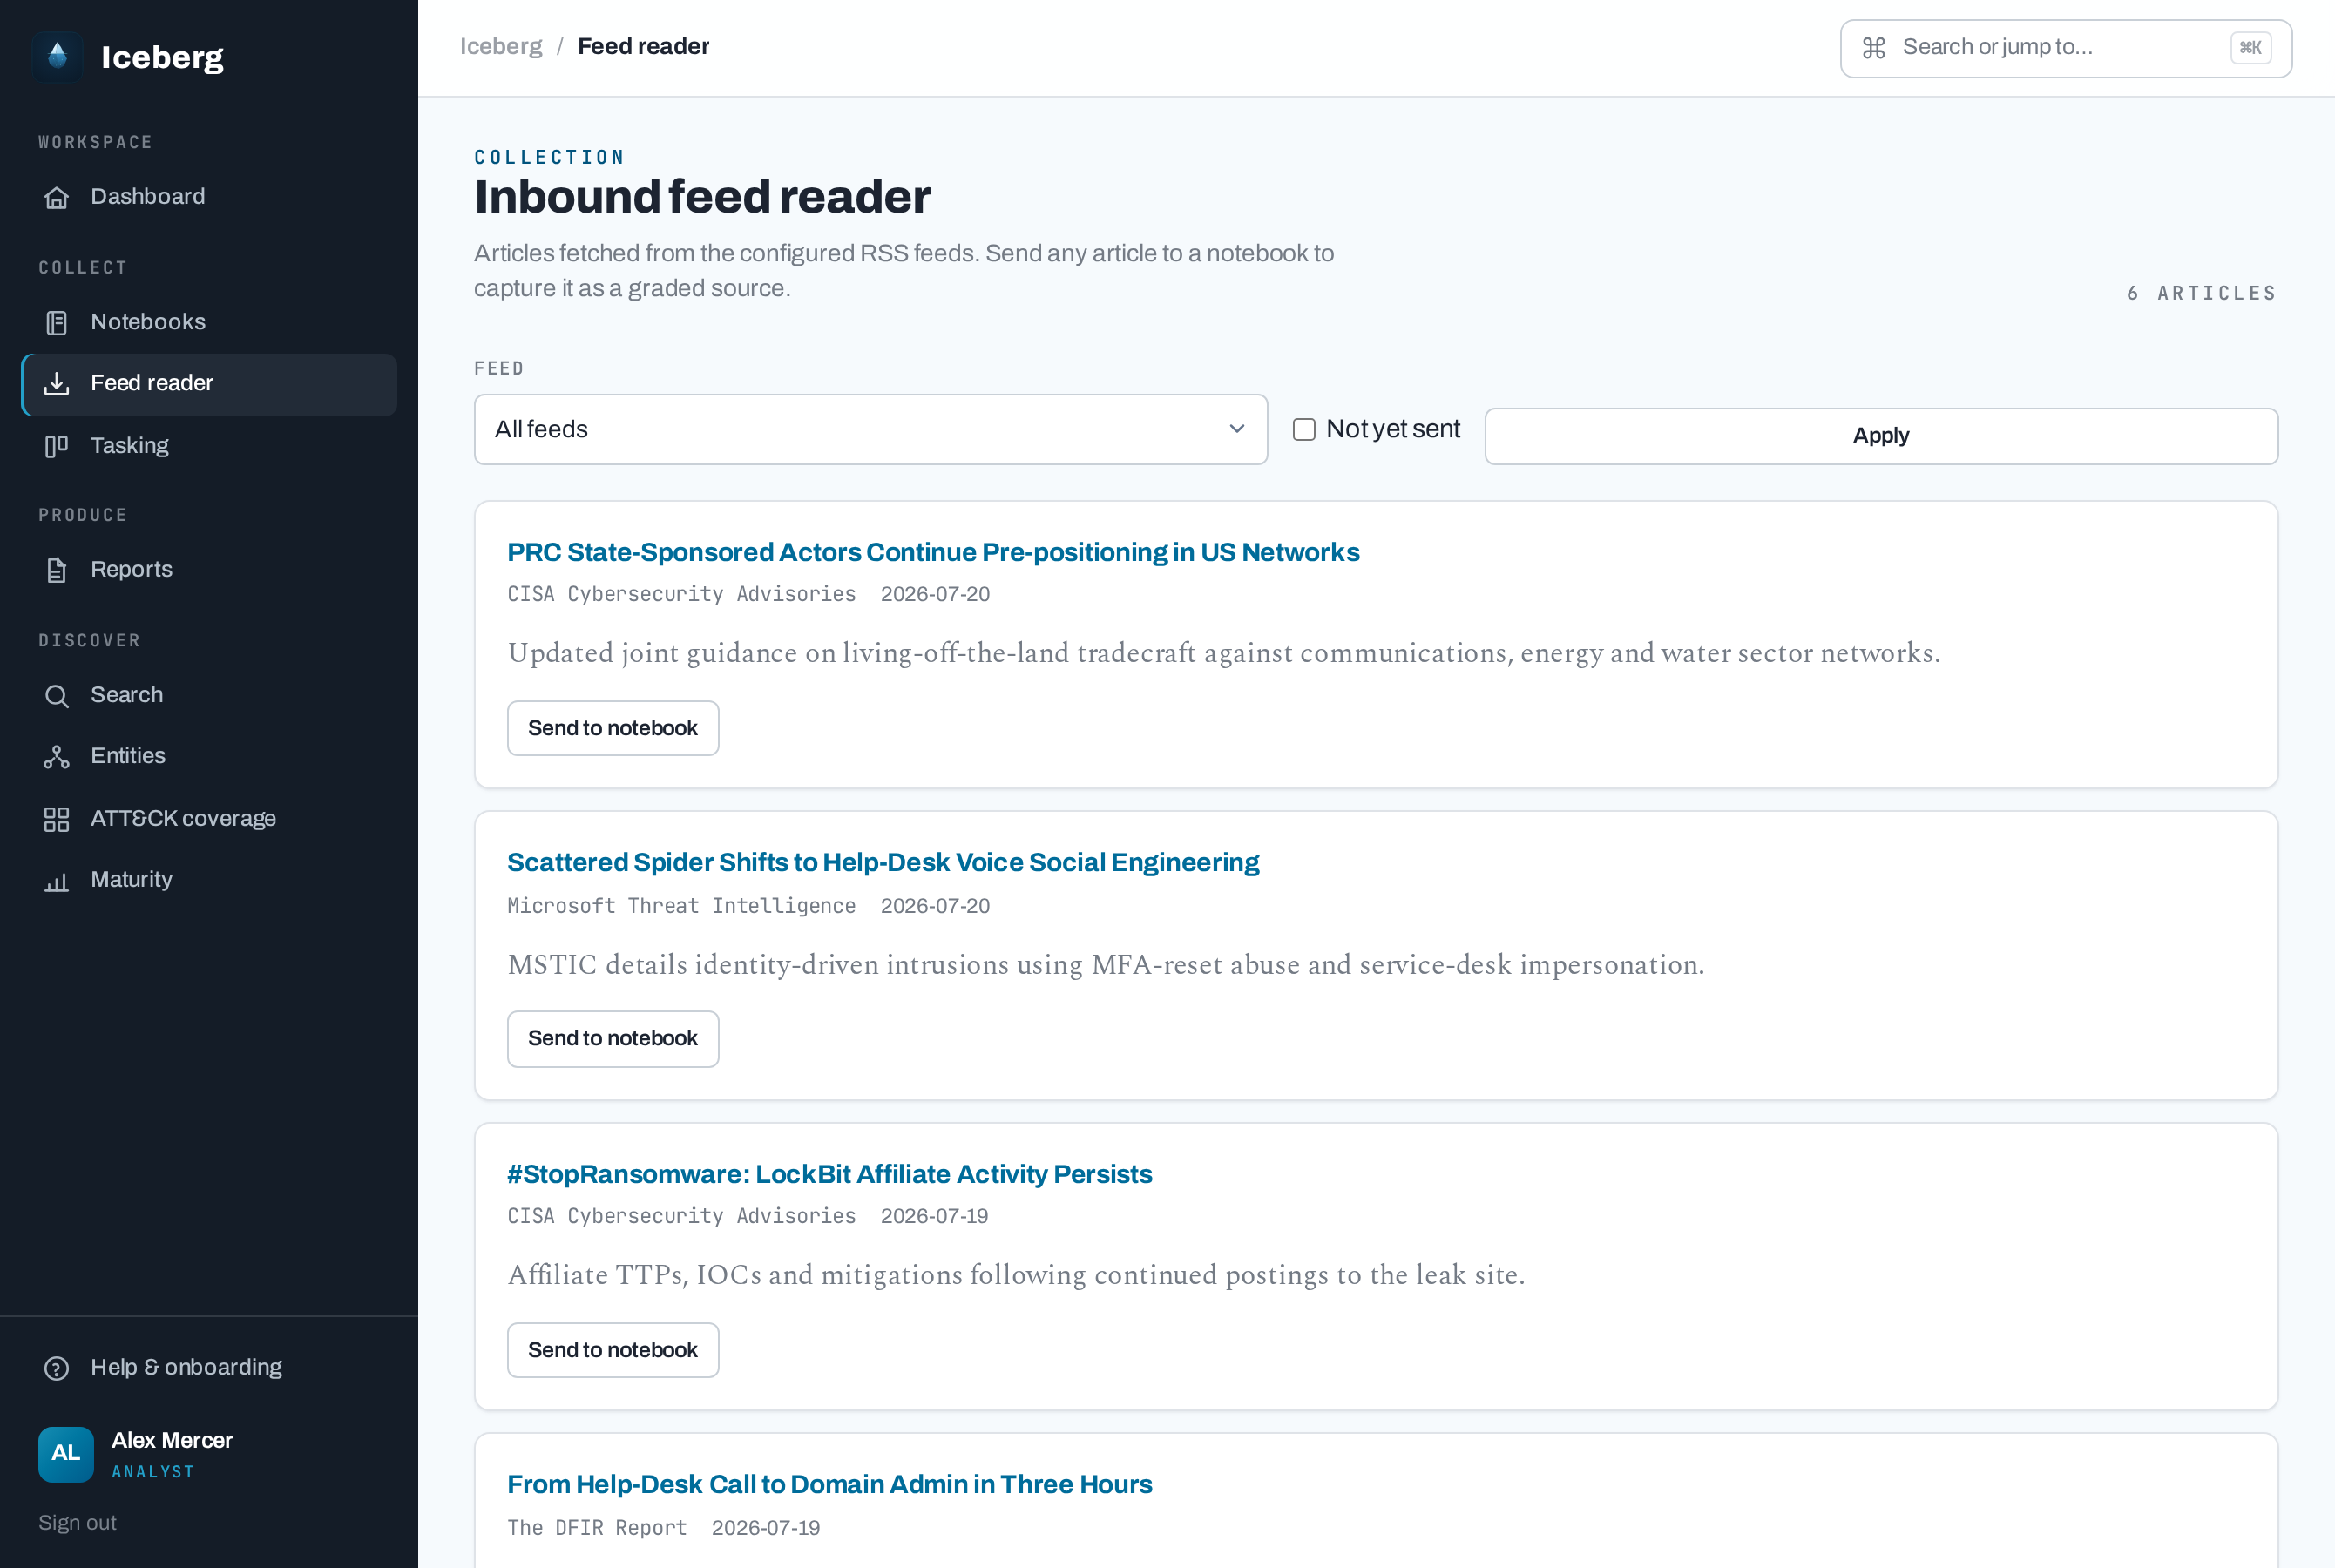Open Search page from sidebar
The height and width of the screenshot is (1568, 2335).
pyautogui.click(x=209, y=695)
